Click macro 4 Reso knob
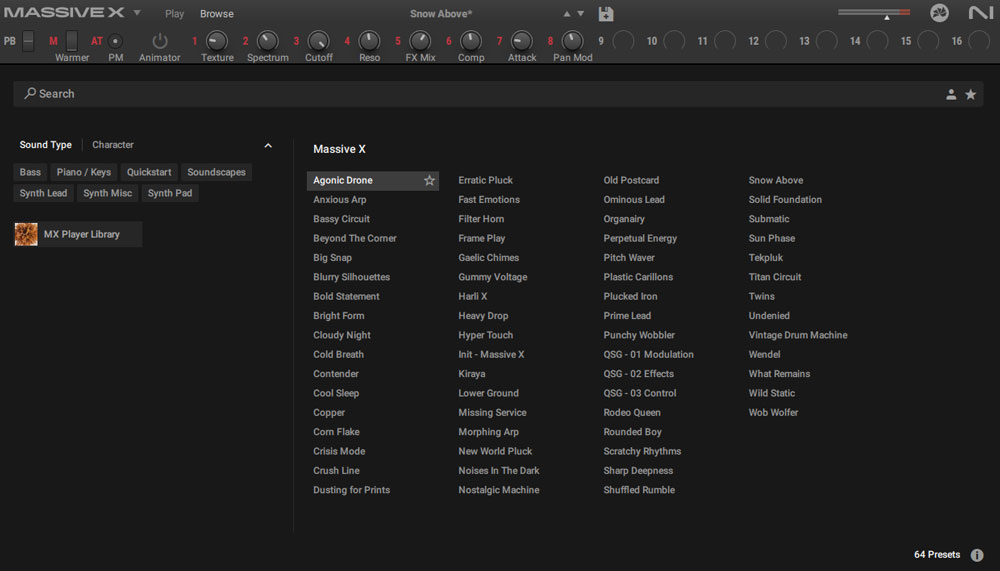The image size is (1000, 571). tap(369, 41)
